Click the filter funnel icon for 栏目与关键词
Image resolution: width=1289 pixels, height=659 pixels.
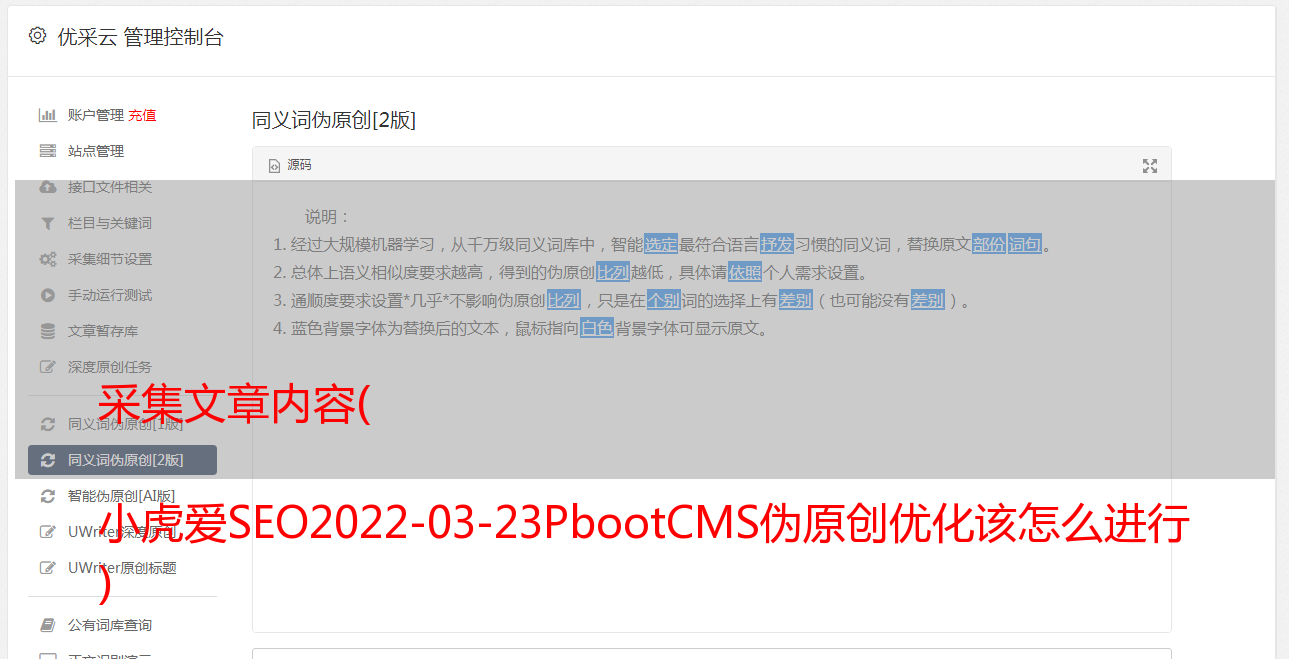(x=47, y=223)
